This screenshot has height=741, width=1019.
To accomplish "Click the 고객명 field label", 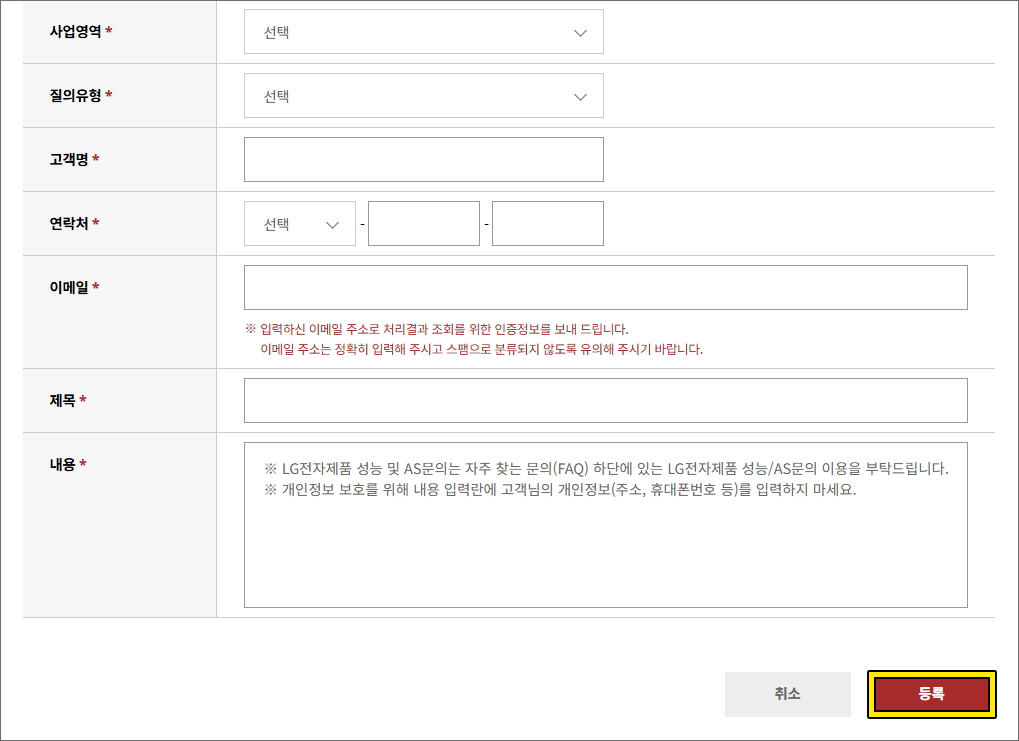I will [x=69, y=160].
